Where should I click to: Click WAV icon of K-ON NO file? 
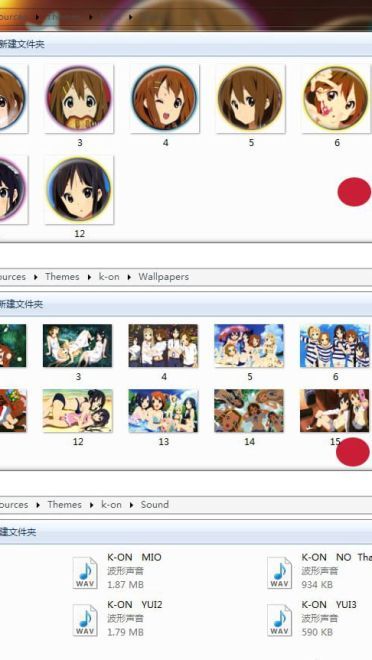point(279,572)
